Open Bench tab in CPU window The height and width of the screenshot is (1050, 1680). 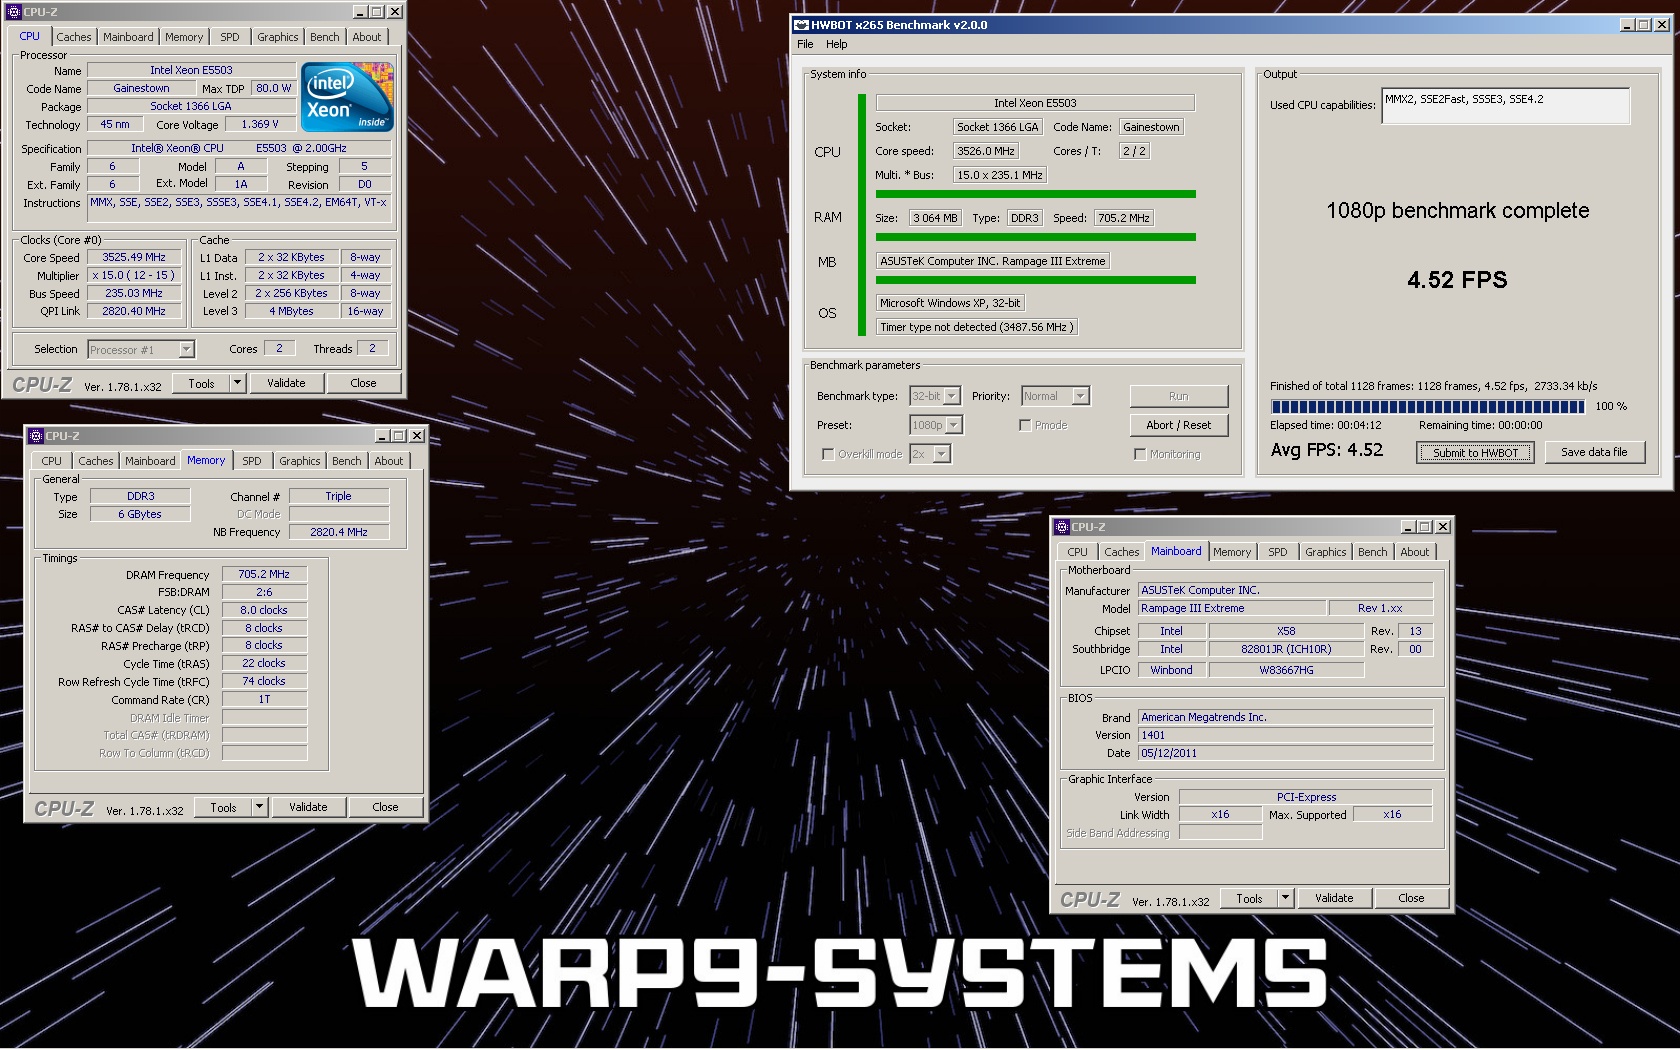point(324,37)
